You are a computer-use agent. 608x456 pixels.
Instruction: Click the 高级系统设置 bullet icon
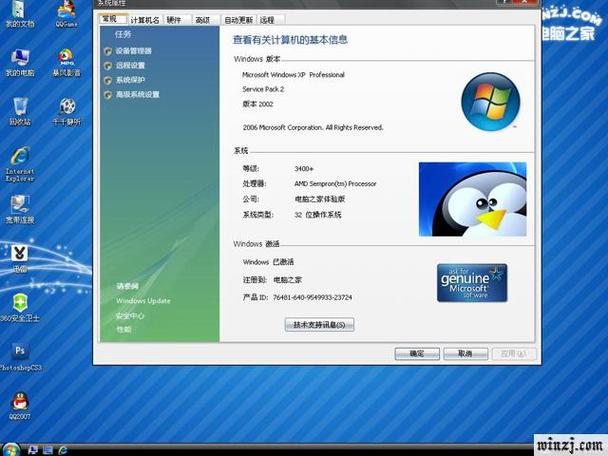tap(108, 95)
